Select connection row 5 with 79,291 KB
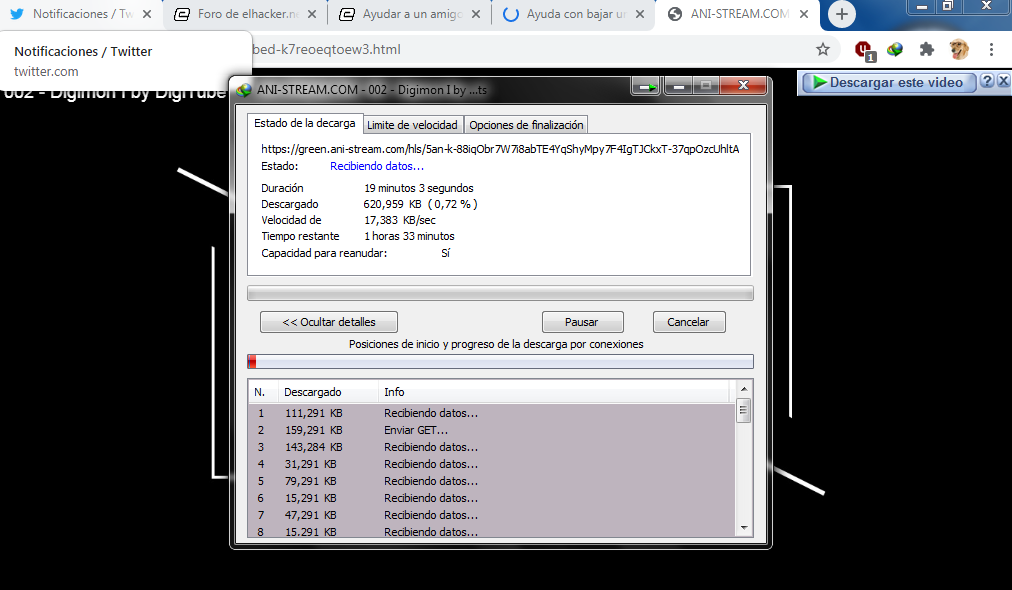This screenshot has height=590, width=1012. click(x=492, y=481)
